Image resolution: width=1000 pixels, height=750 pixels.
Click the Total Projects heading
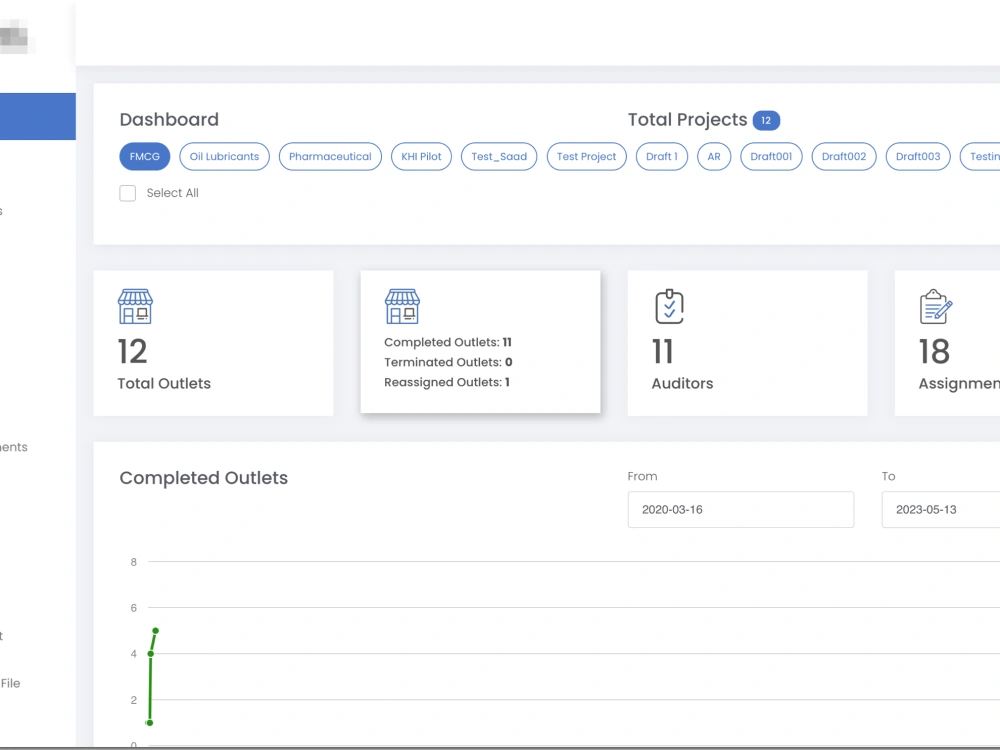[x=688, y=119]
